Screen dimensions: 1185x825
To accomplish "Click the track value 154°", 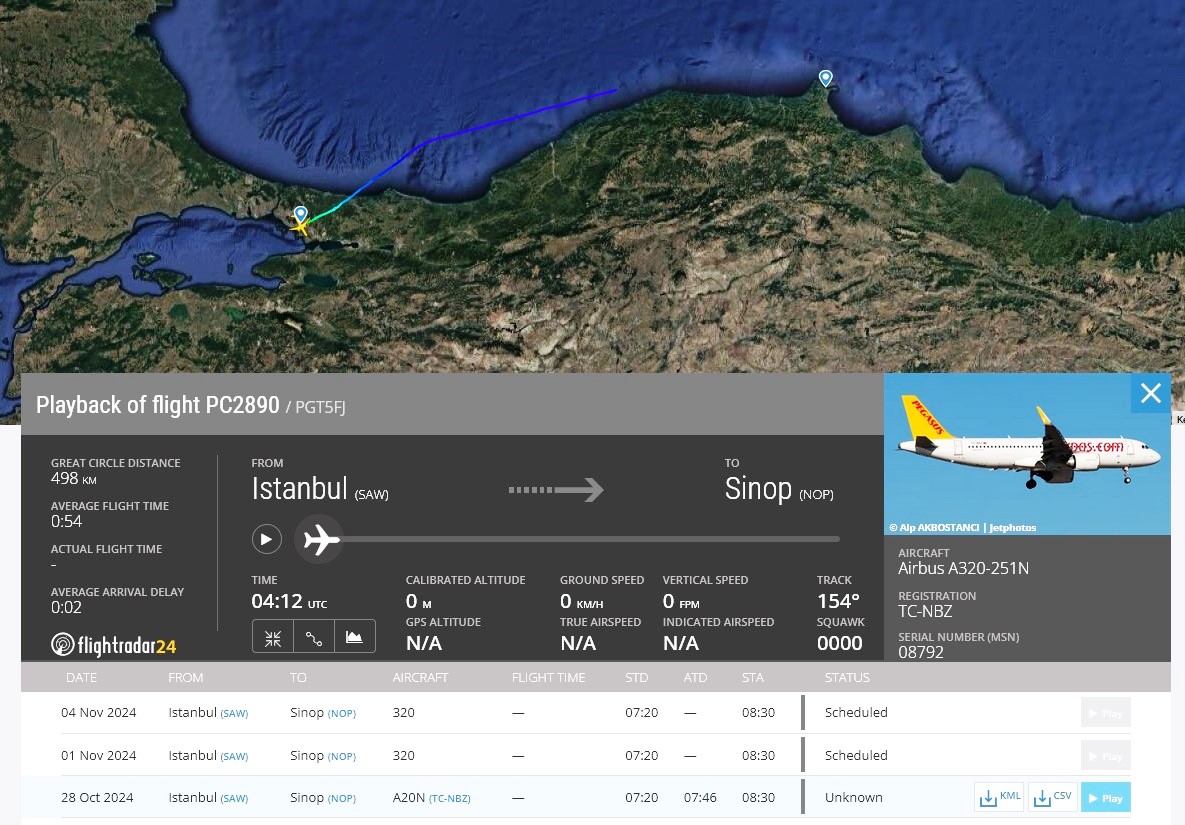I will pyautogui.click(x=838, y=601).
